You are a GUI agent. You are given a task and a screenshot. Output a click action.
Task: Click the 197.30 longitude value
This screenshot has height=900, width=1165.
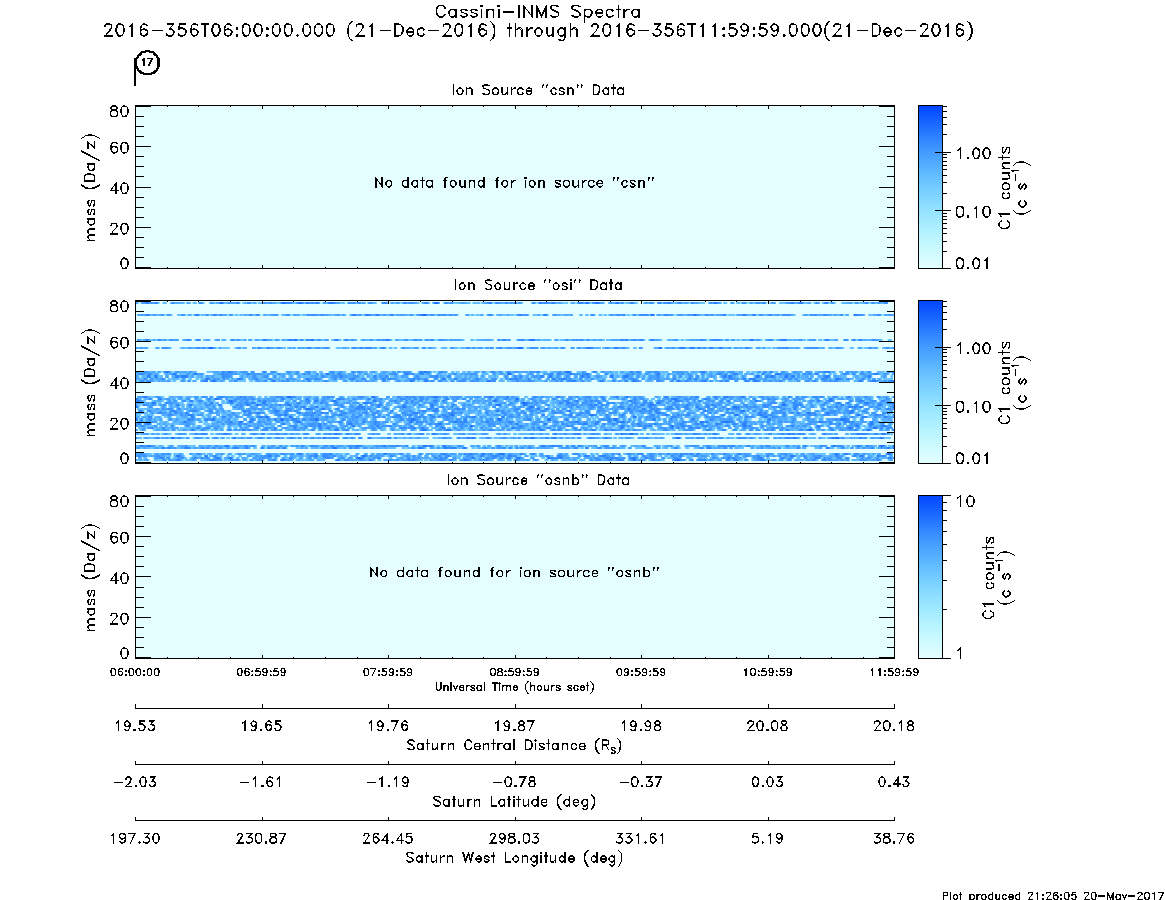click(135, 838)
